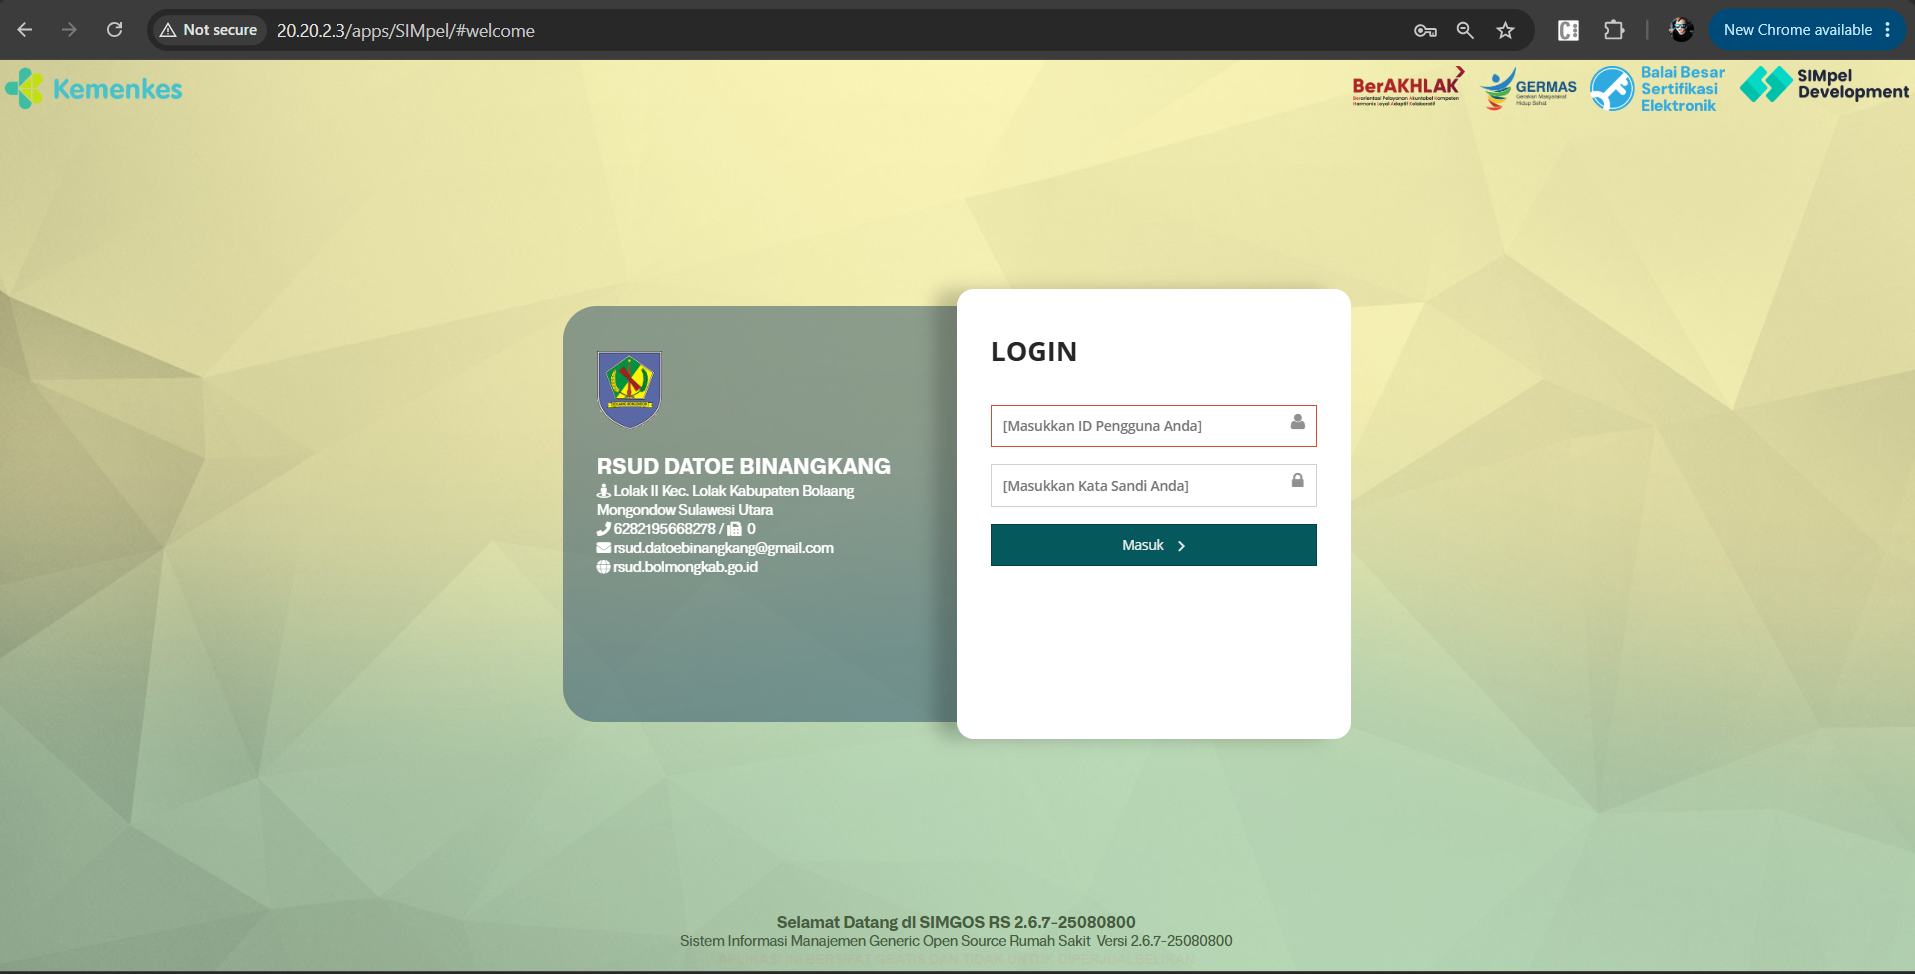Open the Extensions puzzle icon
The image size is (1915, 974).
tap(1614, 30)
